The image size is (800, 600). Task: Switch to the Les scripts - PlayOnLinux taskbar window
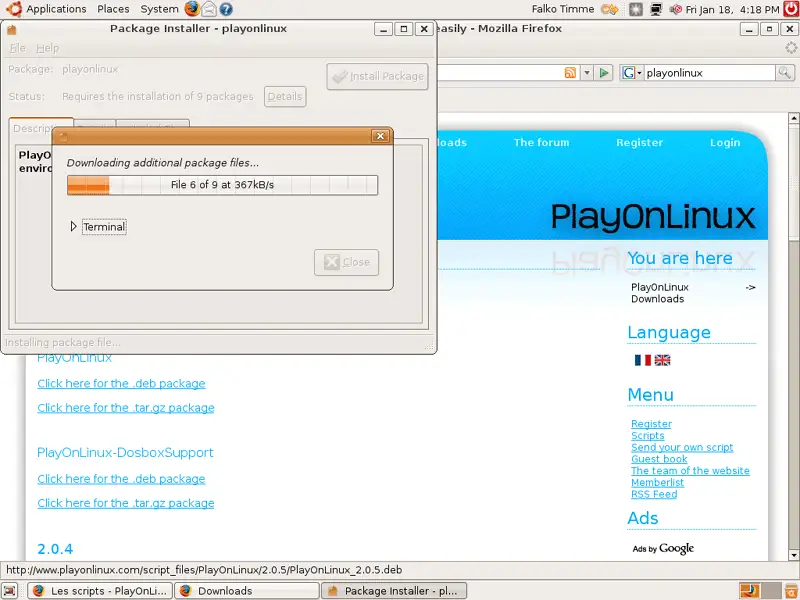(x=100, y=591)
